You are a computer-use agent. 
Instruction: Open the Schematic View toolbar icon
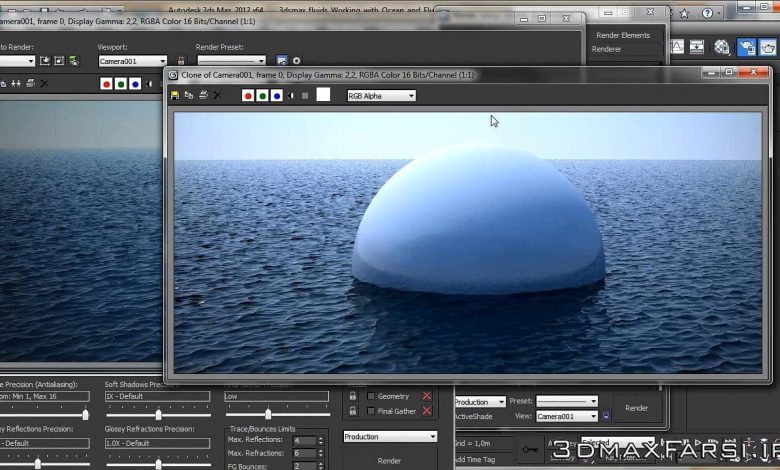point(696,47)
